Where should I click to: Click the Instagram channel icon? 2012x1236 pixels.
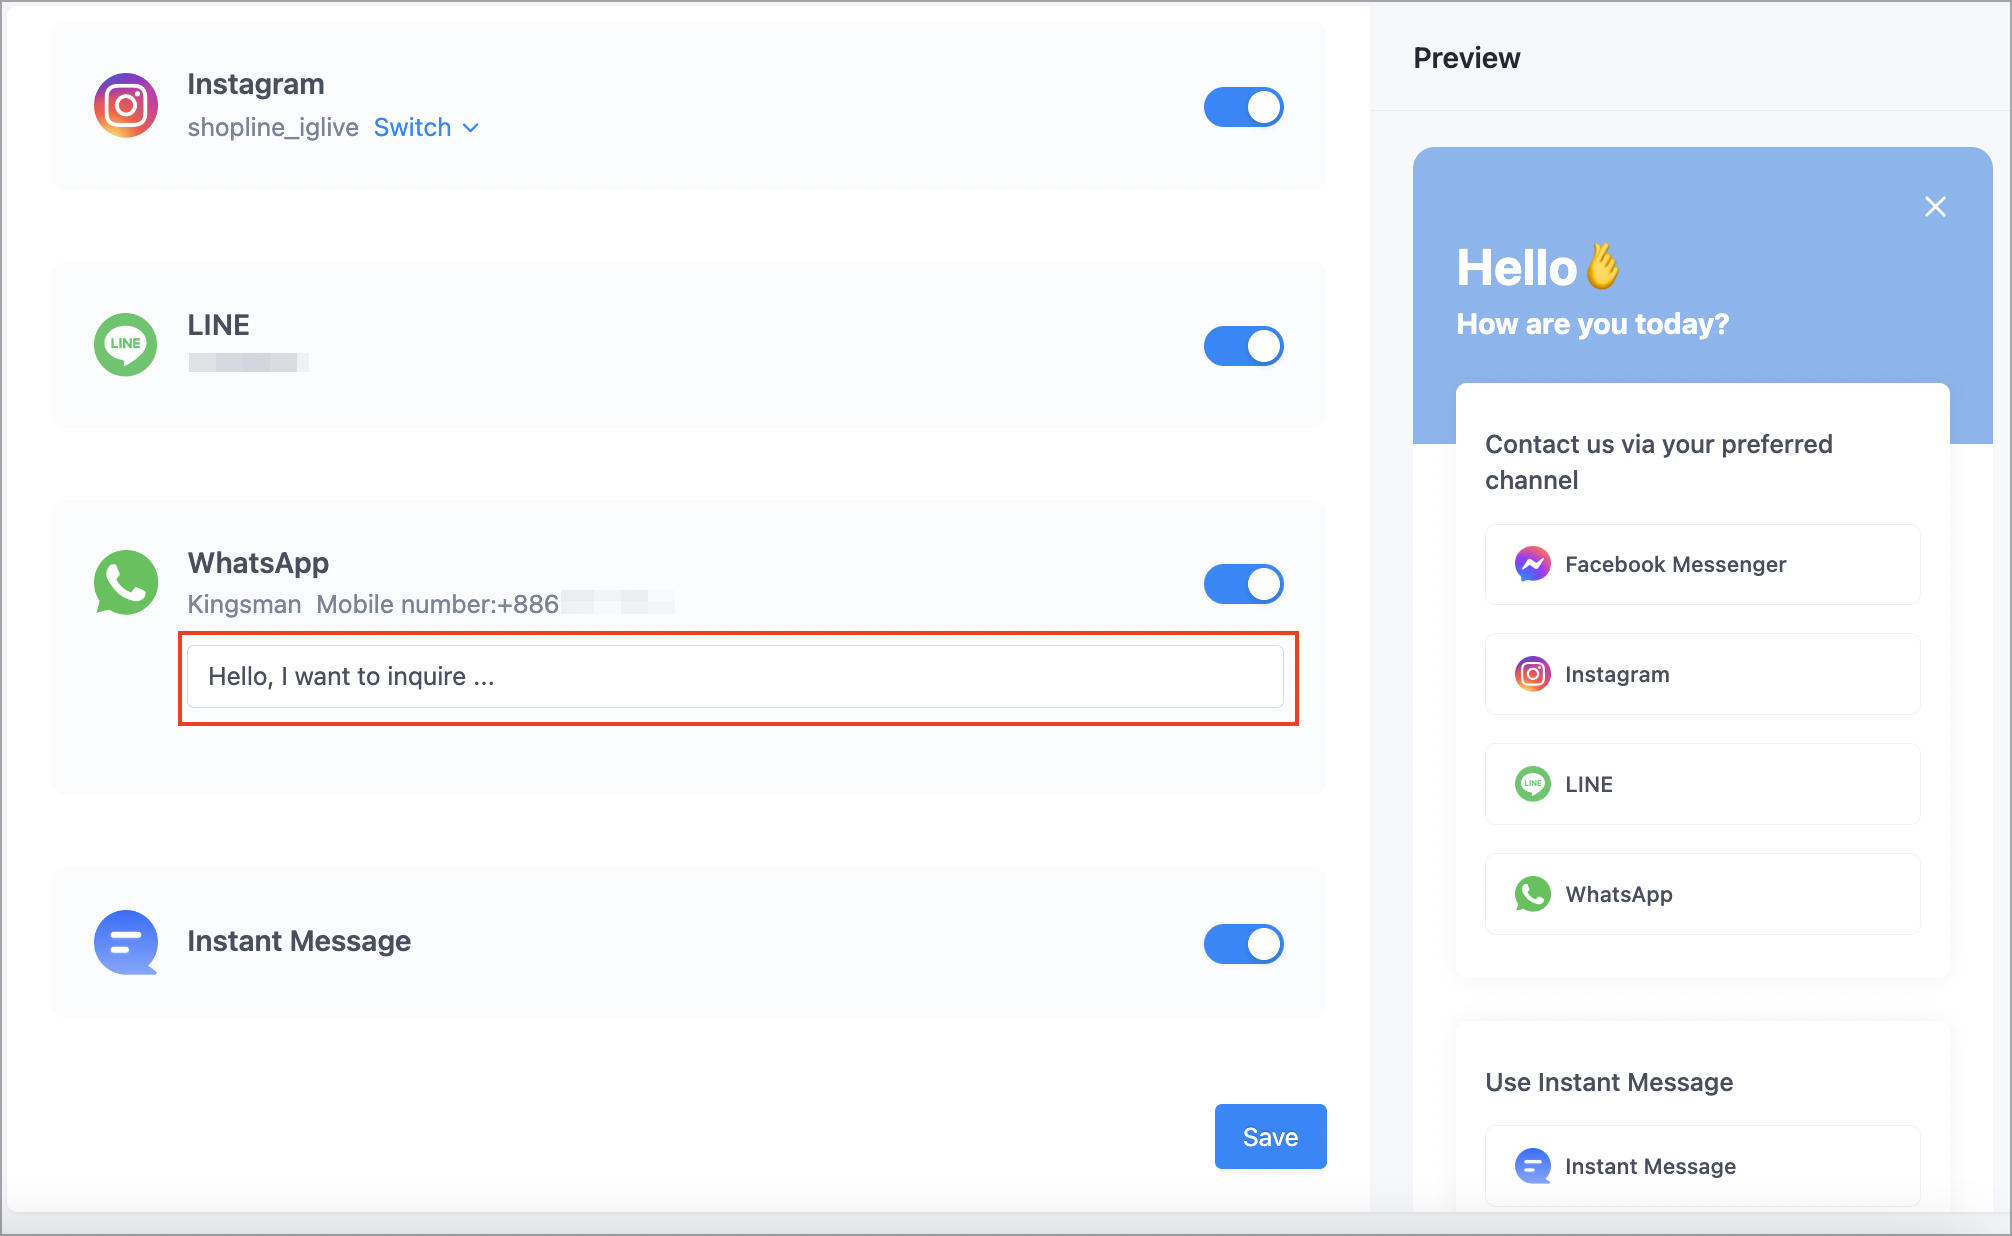(x=125, y=104)
